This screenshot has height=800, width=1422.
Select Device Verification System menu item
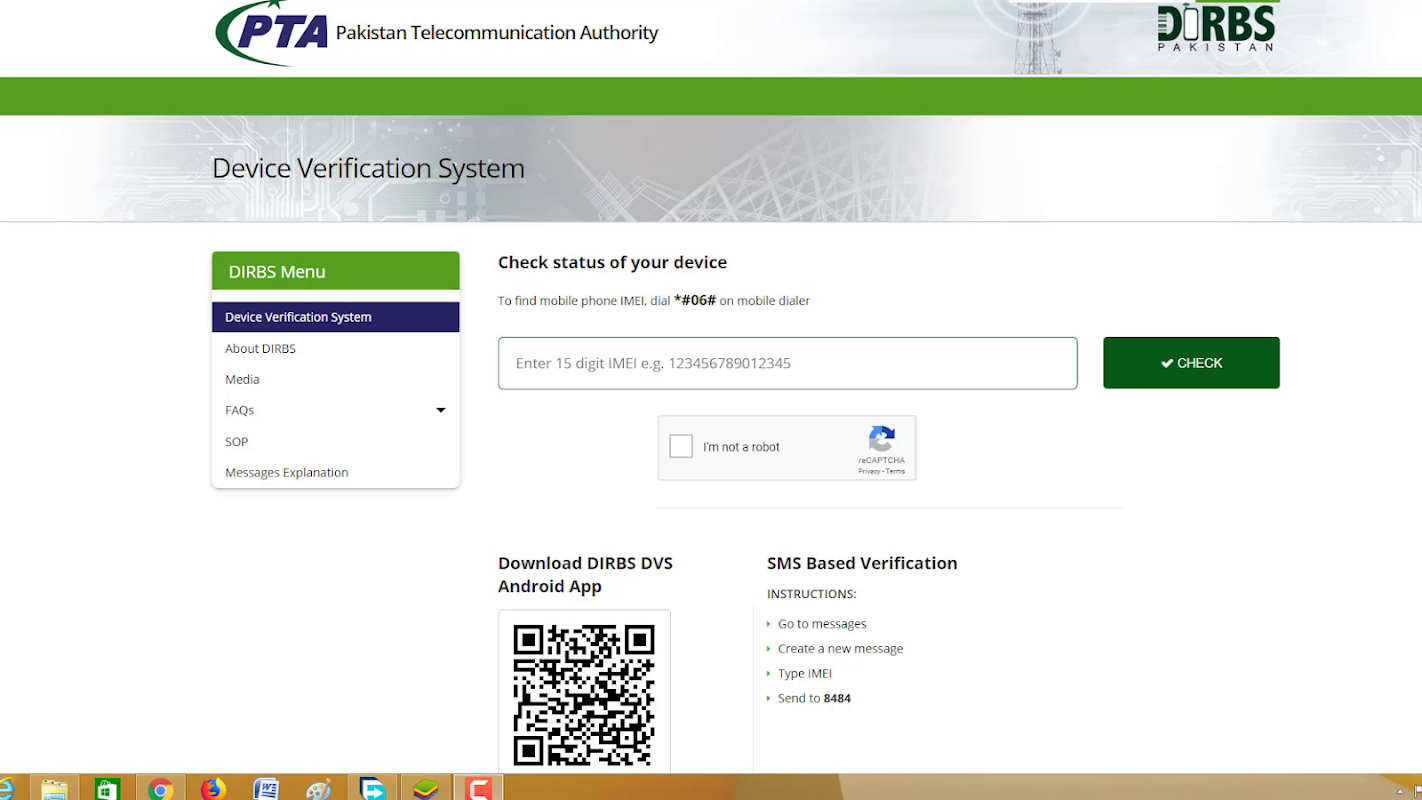(x=298, y=317)
